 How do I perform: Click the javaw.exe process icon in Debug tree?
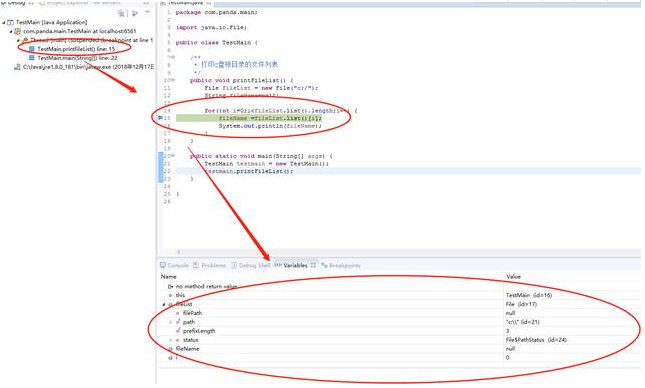tap(17, 67)
